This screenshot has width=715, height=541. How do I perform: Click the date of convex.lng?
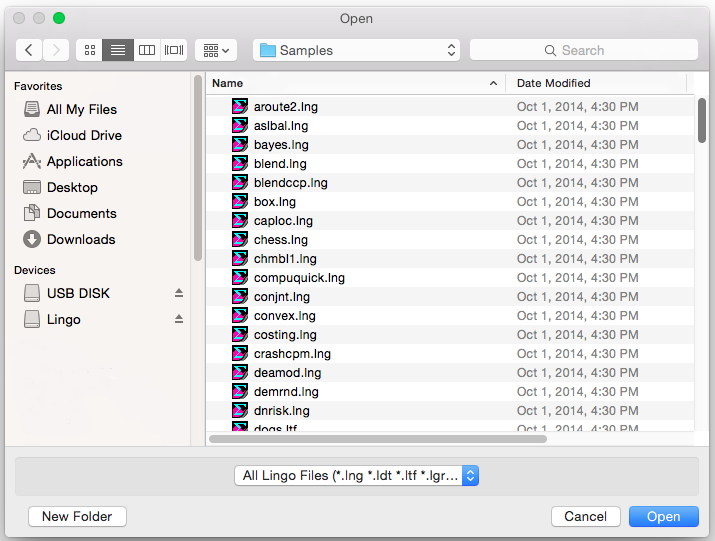pos(577,316)
